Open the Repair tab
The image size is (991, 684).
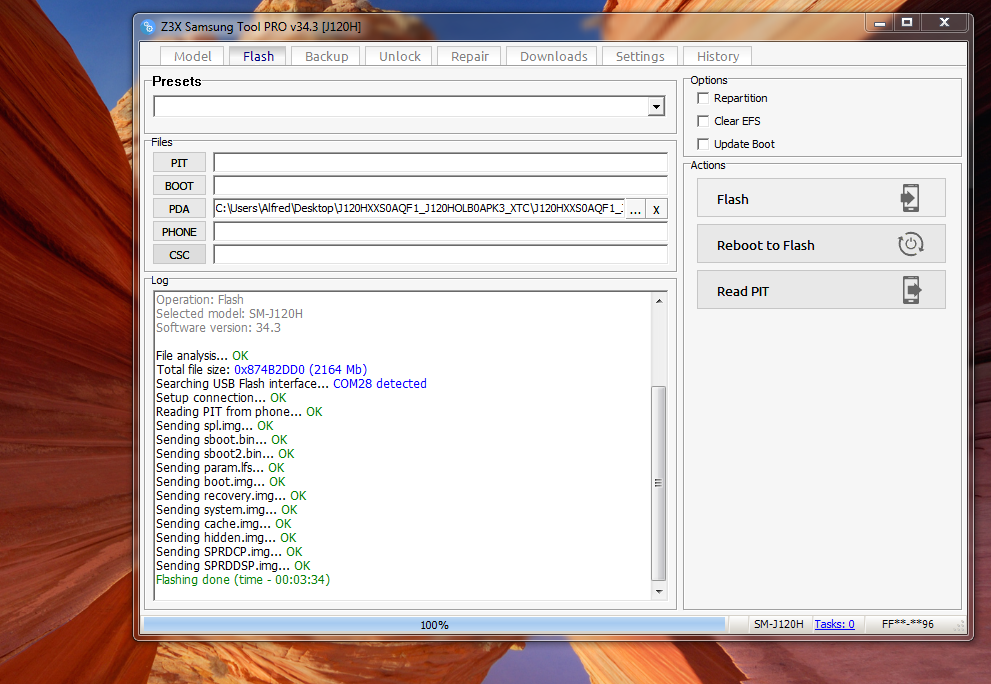coord(469,56)
